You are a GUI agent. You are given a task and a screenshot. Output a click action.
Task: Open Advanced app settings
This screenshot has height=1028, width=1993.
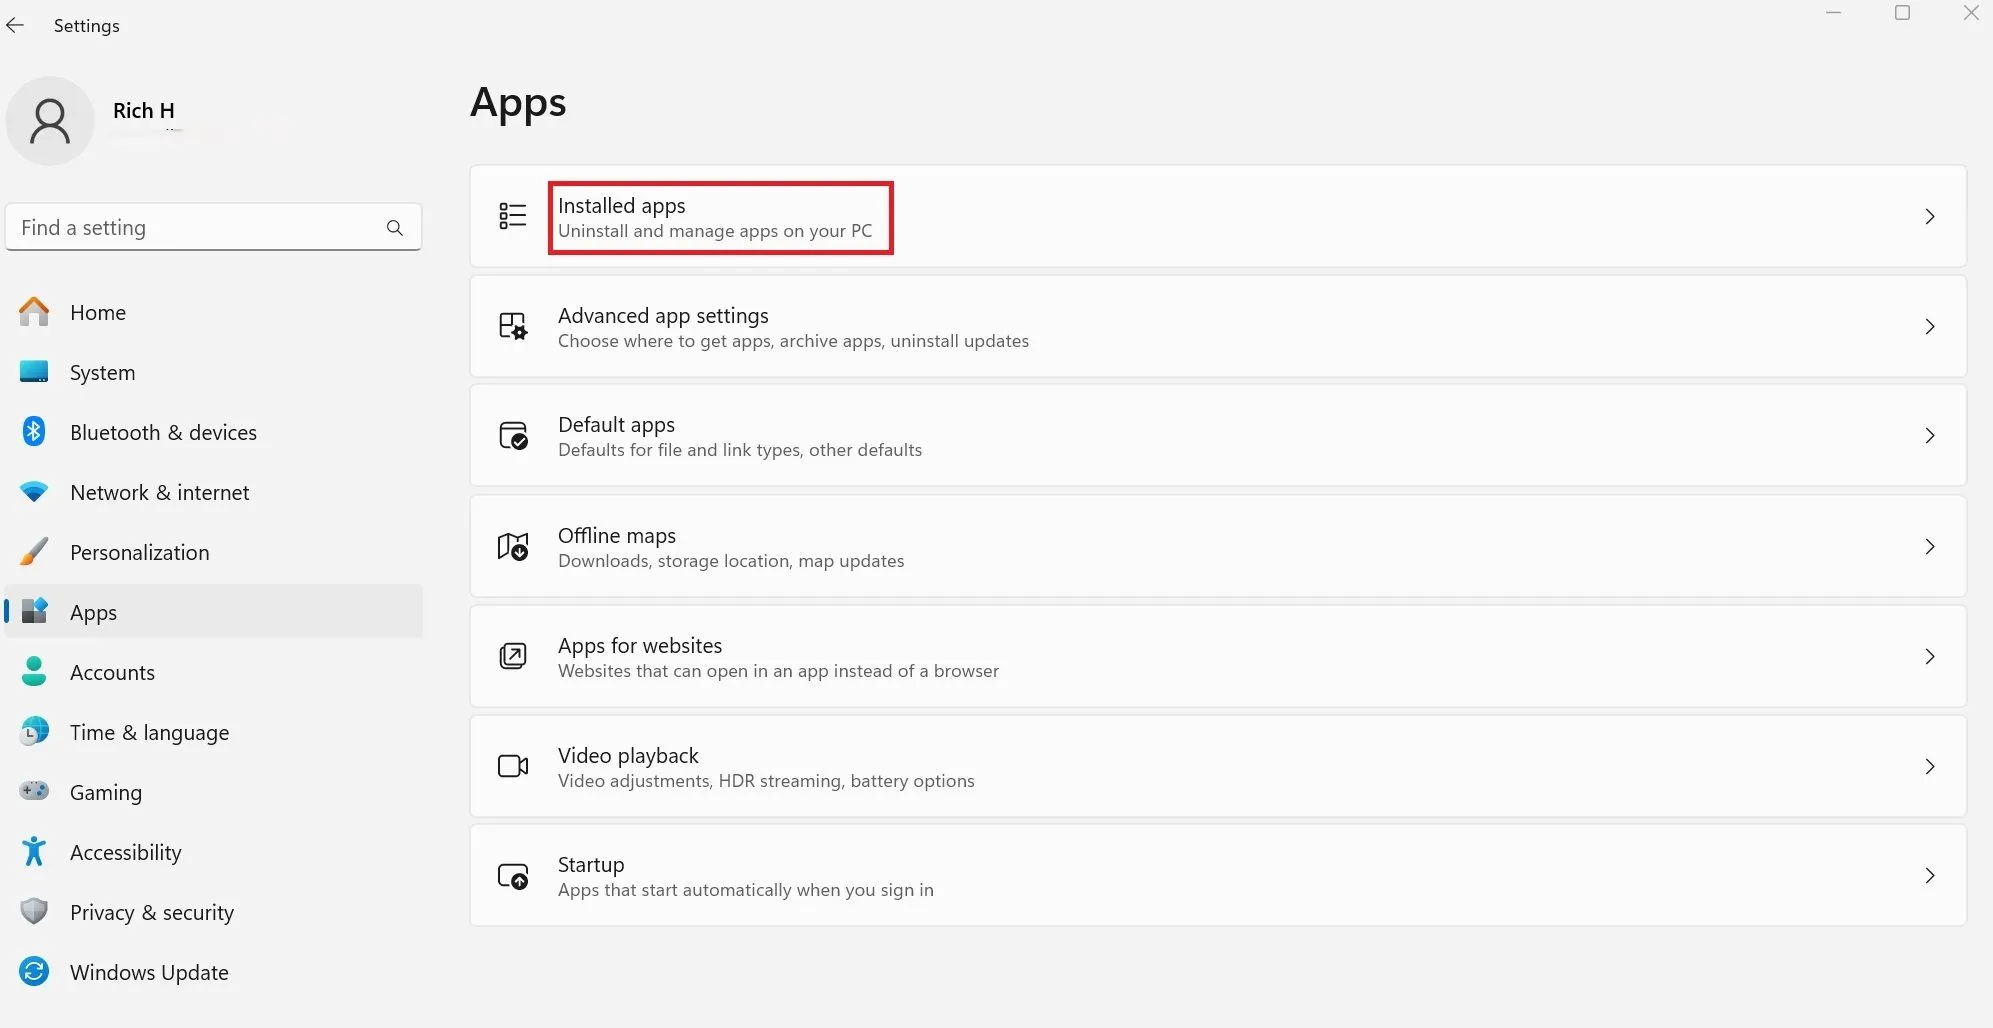click(x=663, y=316)
